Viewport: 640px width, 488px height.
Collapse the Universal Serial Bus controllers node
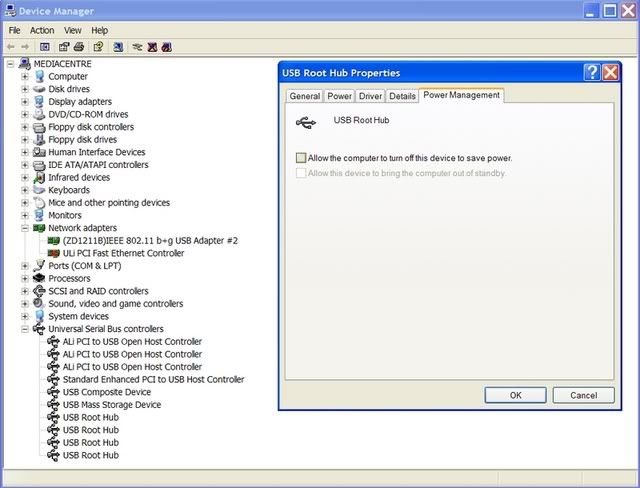click(24, 329)
